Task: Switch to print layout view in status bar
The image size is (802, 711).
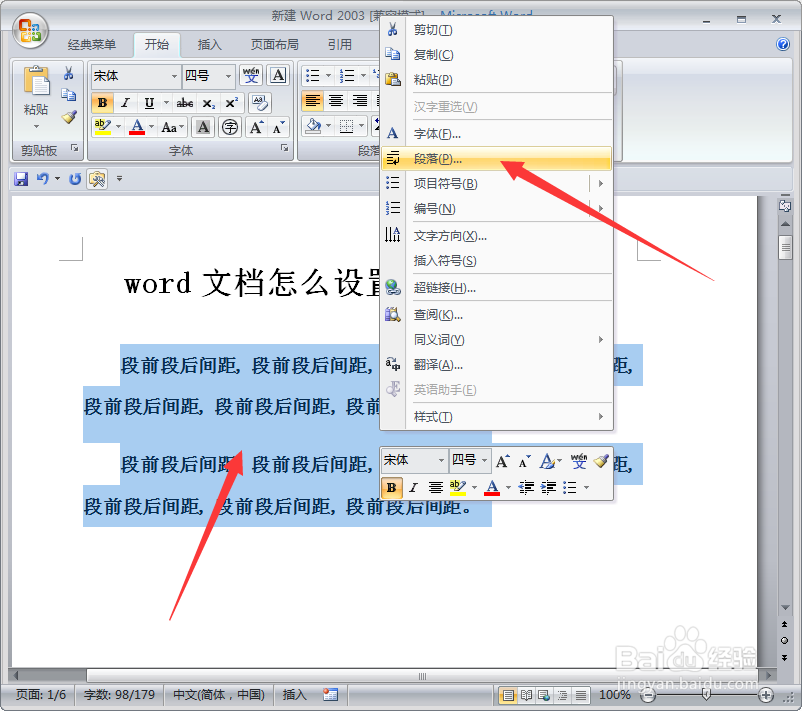Action: point(508,695)
